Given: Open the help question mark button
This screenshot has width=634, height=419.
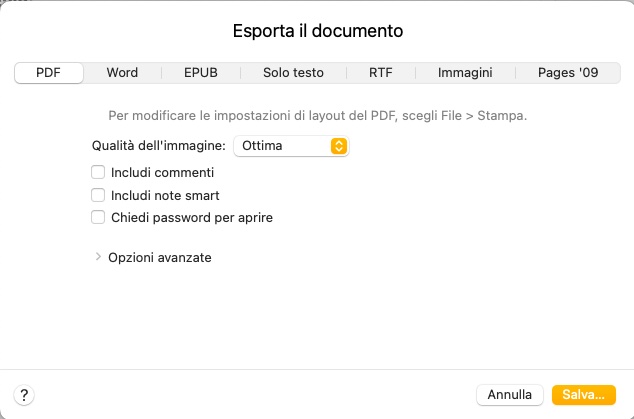Looking at the screenshot, I should 24,395.
